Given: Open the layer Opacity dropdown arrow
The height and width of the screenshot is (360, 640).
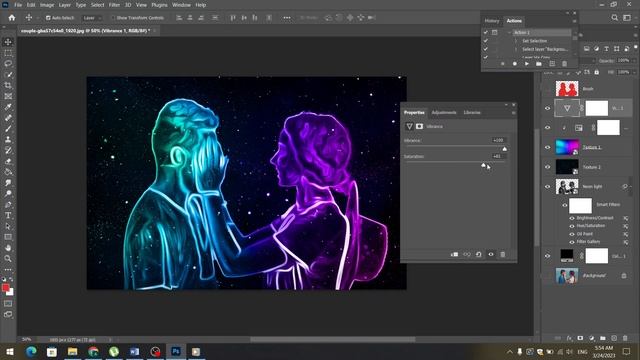Looking at the screenshot, I should point(634,60).
